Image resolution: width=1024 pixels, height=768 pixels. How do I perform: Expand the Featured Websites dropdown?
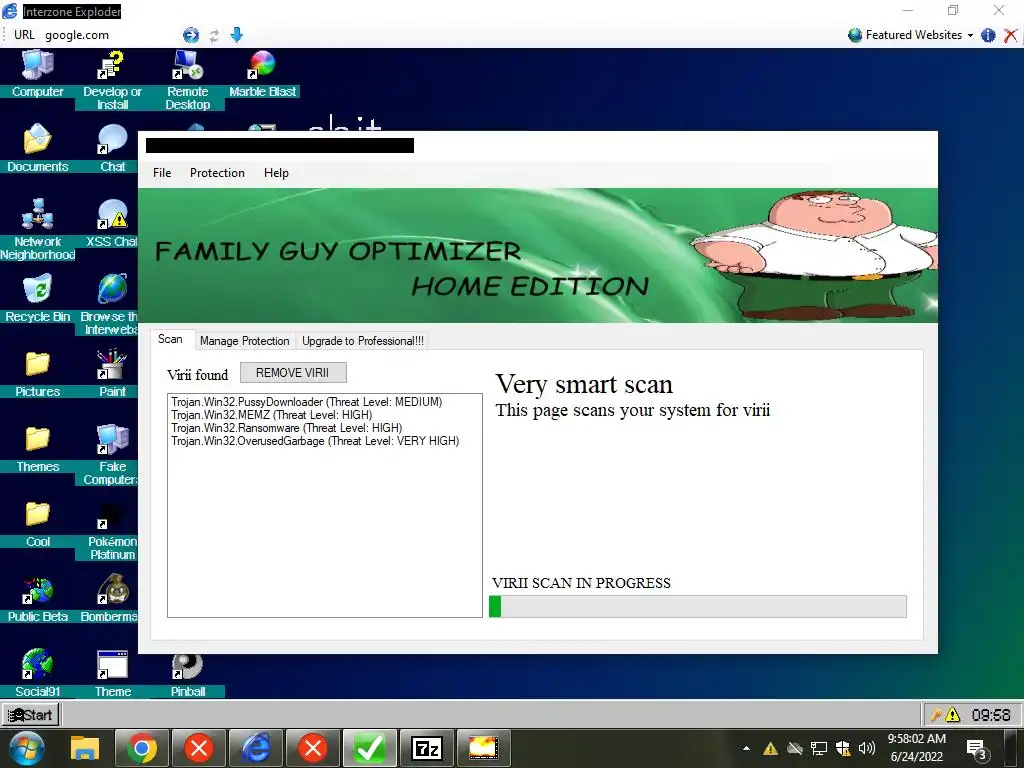910,35
